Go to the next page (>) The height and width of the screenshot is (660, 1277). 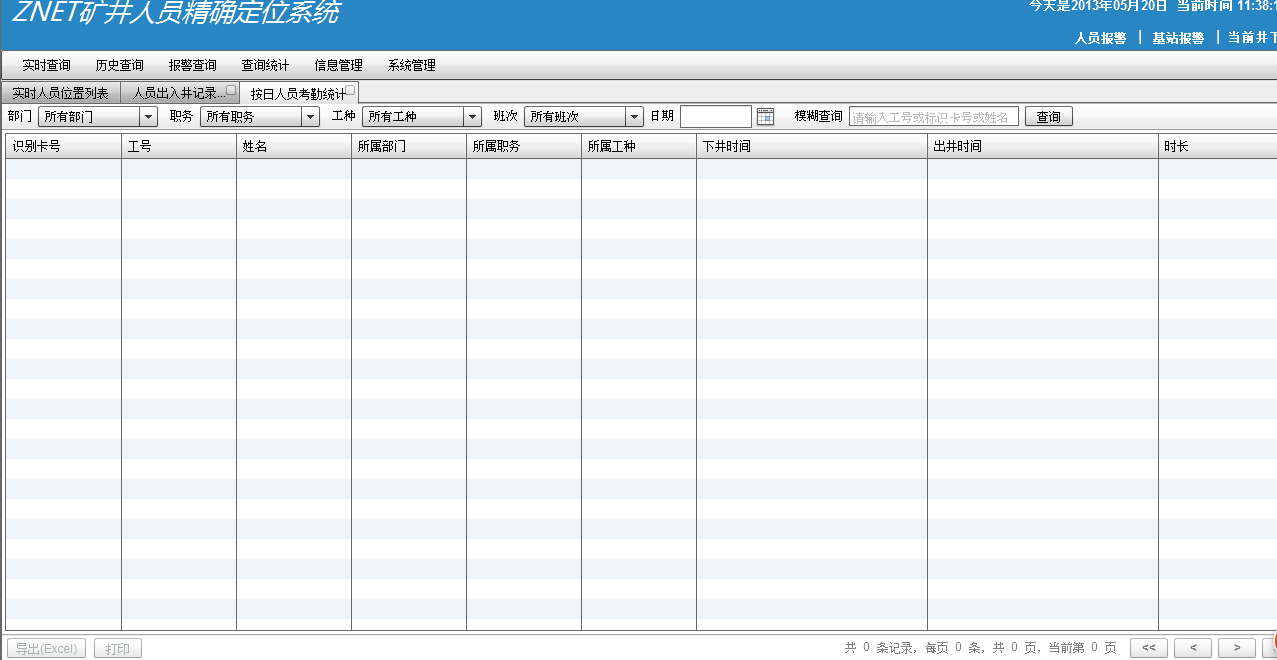pos(1237,648)
